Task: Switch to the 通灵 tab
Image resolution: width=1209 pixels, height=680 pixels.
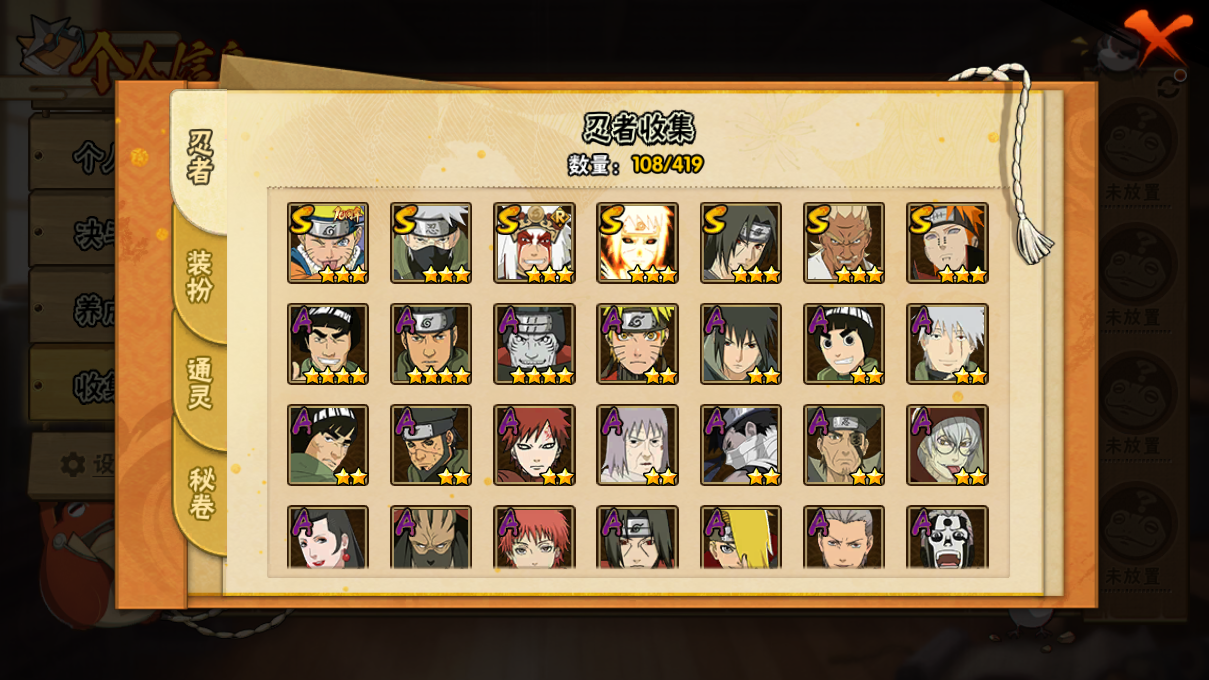Action: point(200,383)
